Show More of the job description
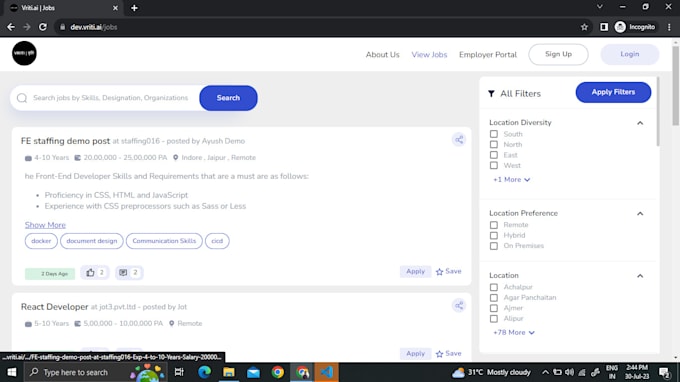The image size is (680, 382). (x=45, y=225)
